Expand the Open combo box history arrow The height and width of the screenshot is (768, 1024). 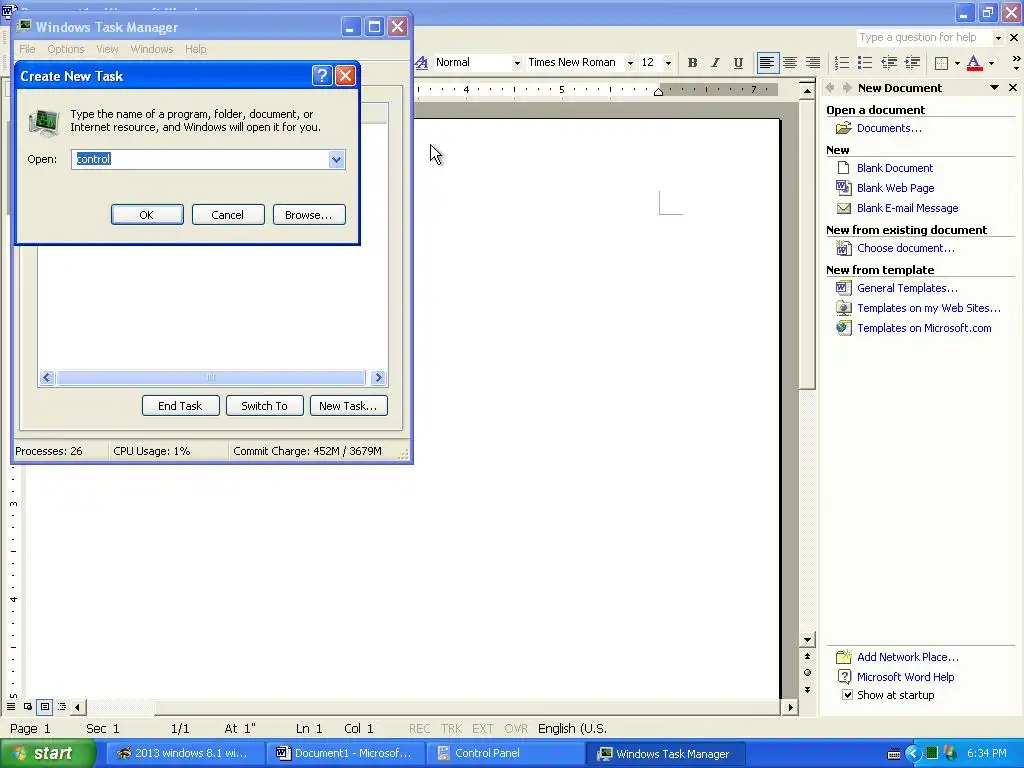[x=336, y=159]
